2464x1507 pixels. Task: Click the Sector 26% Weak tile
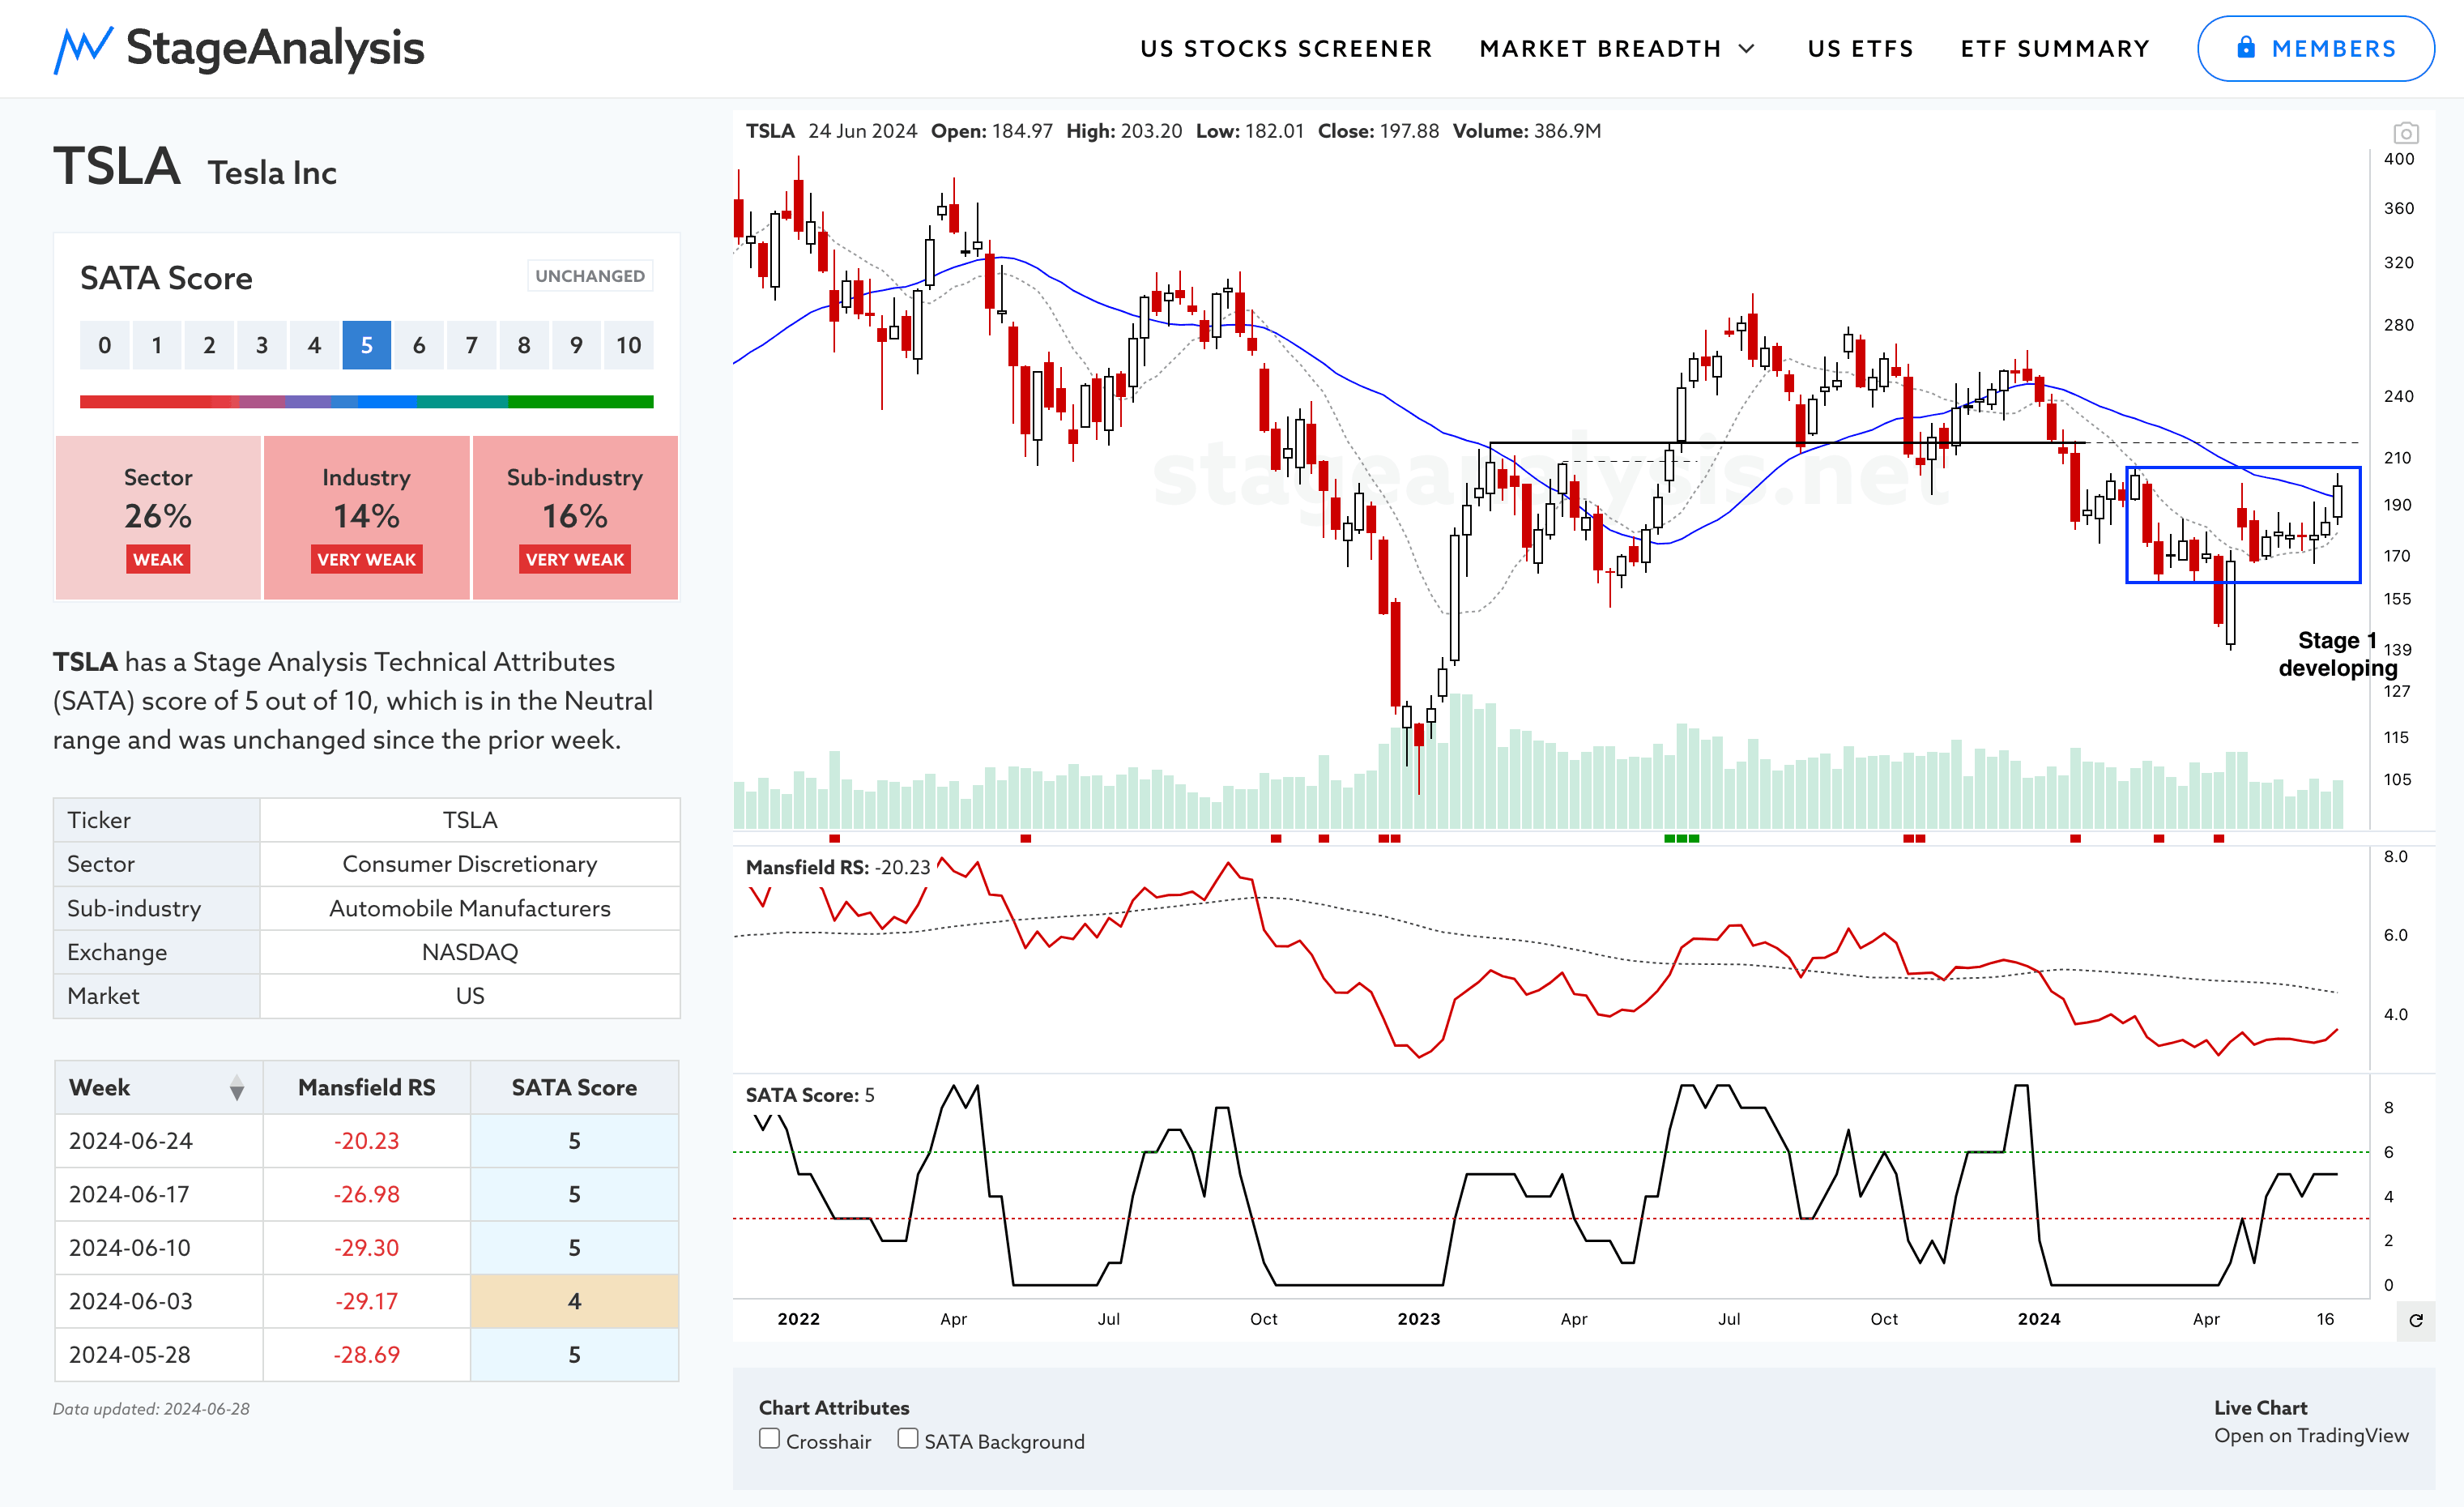coord(158,517)
